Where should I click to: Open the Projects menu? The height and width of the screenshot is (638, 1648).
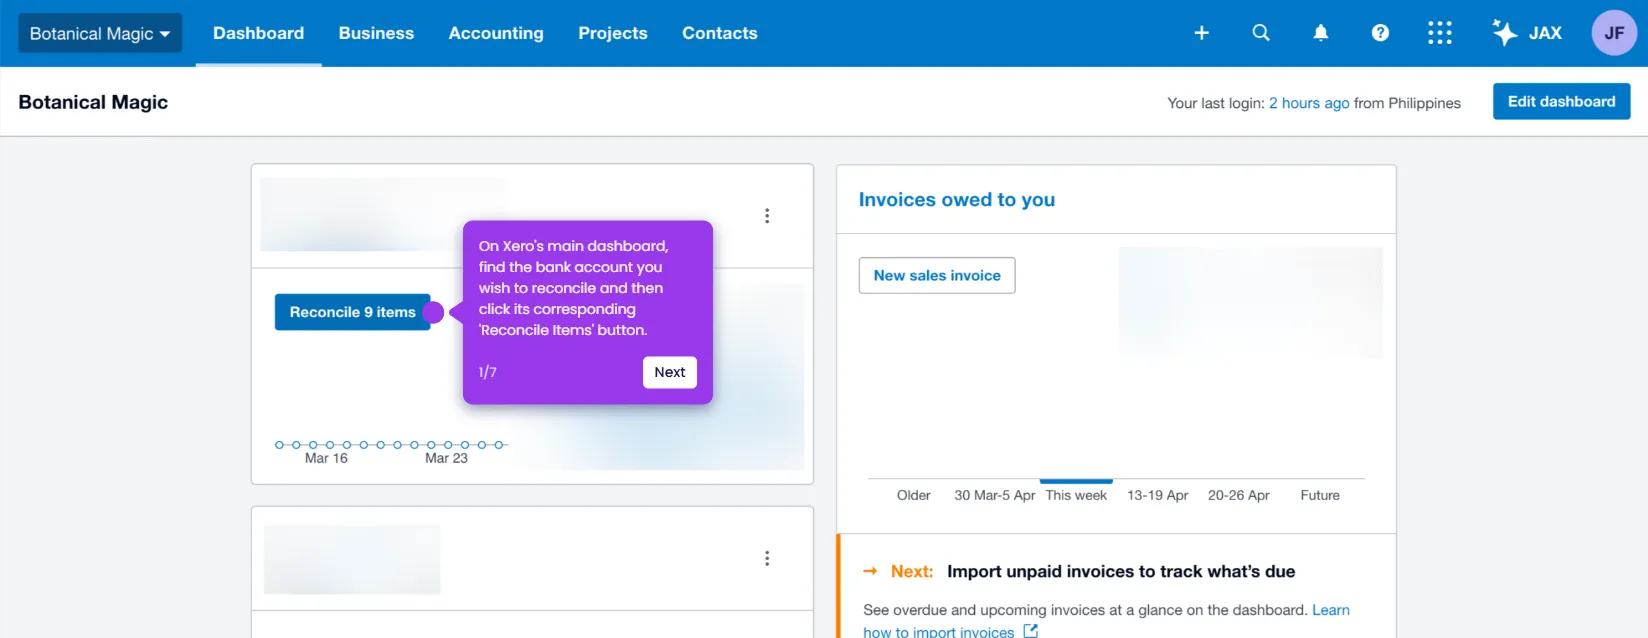[613, 33]
